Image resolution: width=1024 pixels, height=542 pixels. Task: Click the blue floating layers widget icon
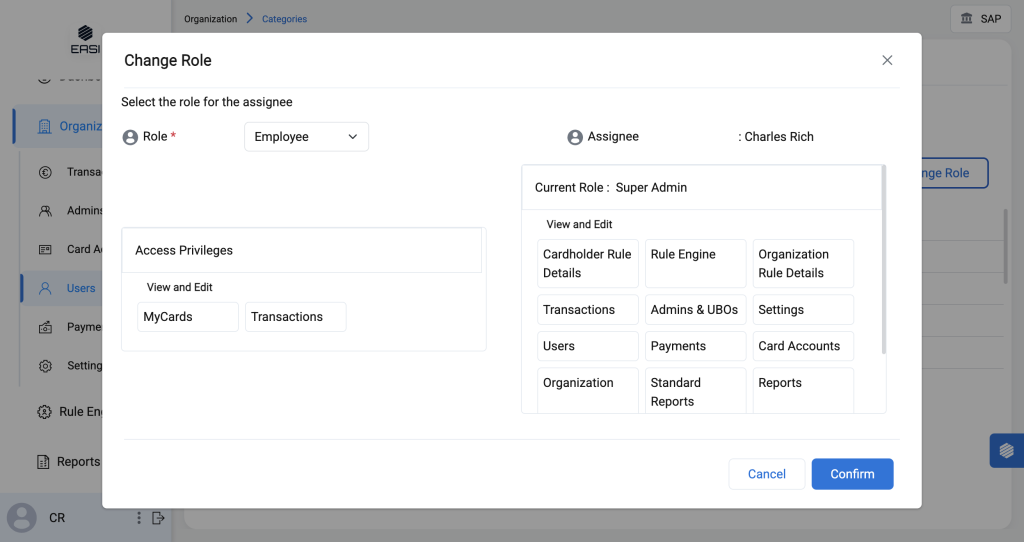point(1006,450)
